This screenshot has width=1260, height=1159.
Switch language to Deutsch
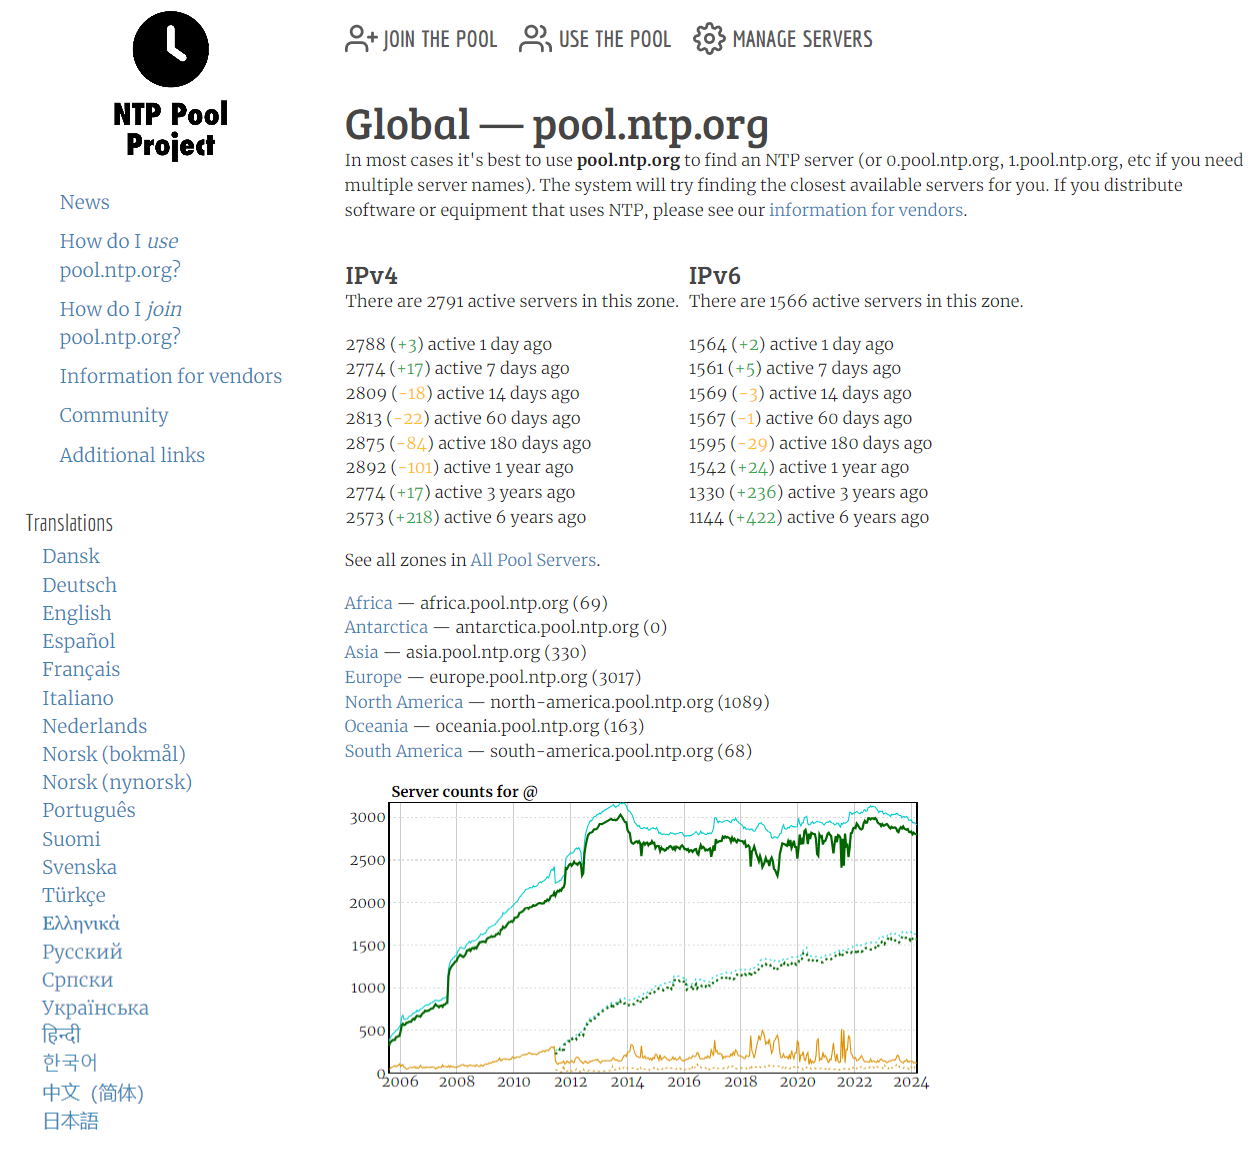[x=79, y=585]
